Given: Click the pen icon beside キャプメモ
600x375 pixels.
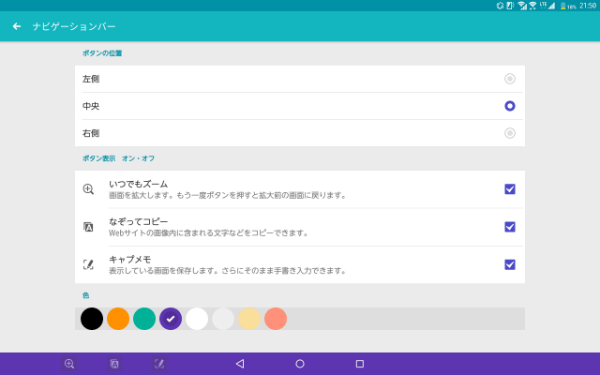Looking at the screenshot, I should (88, 265).
